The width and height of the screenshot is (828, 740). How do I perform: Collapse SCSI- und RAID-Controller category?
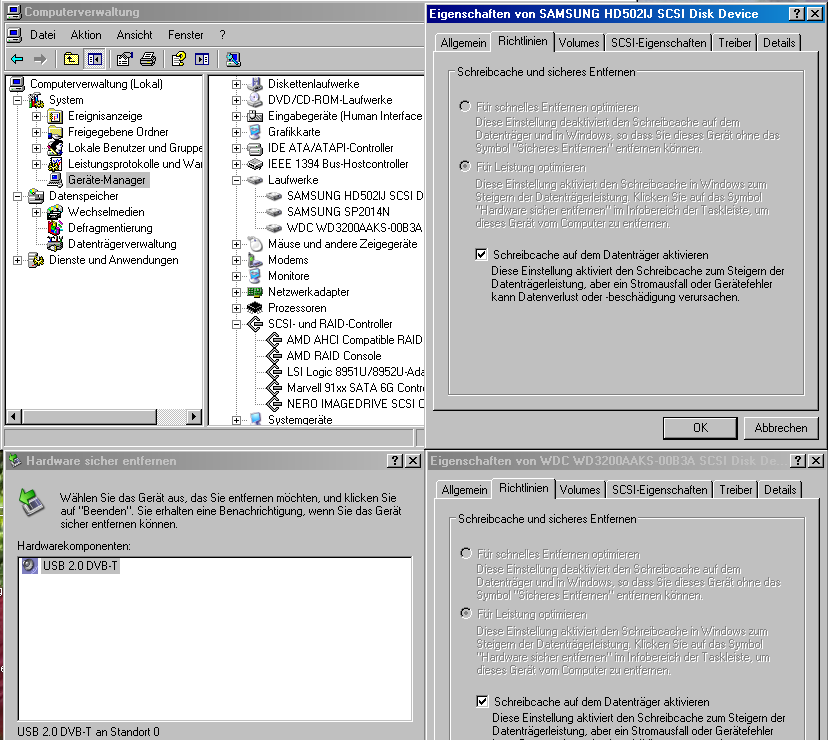237,324
